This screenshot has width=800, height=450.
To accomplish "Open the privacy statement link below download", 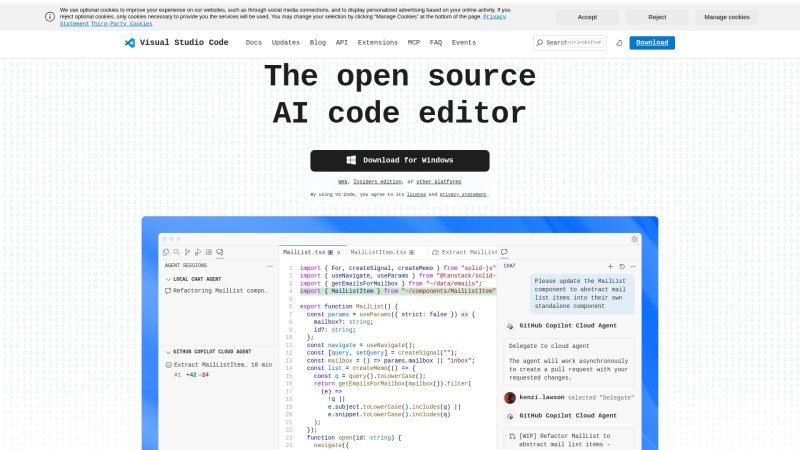I will tap(463, 195).
